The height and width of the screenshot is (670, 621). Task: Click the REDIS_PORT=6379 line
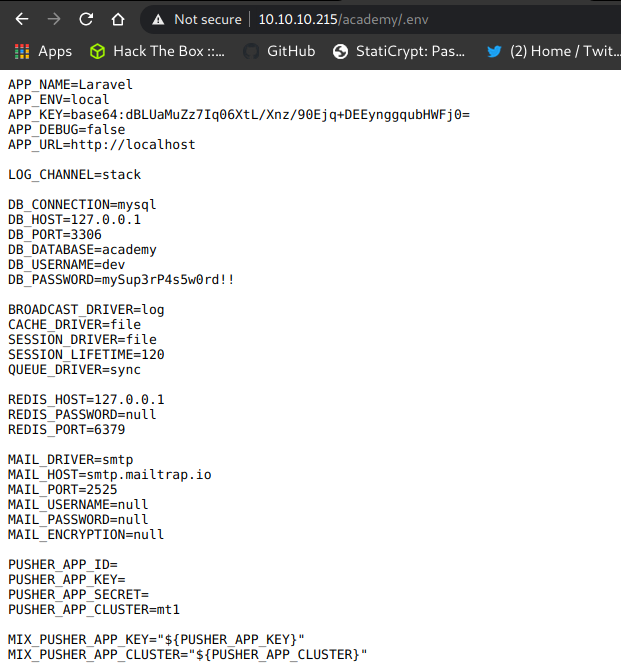click(x=67, y=429)
